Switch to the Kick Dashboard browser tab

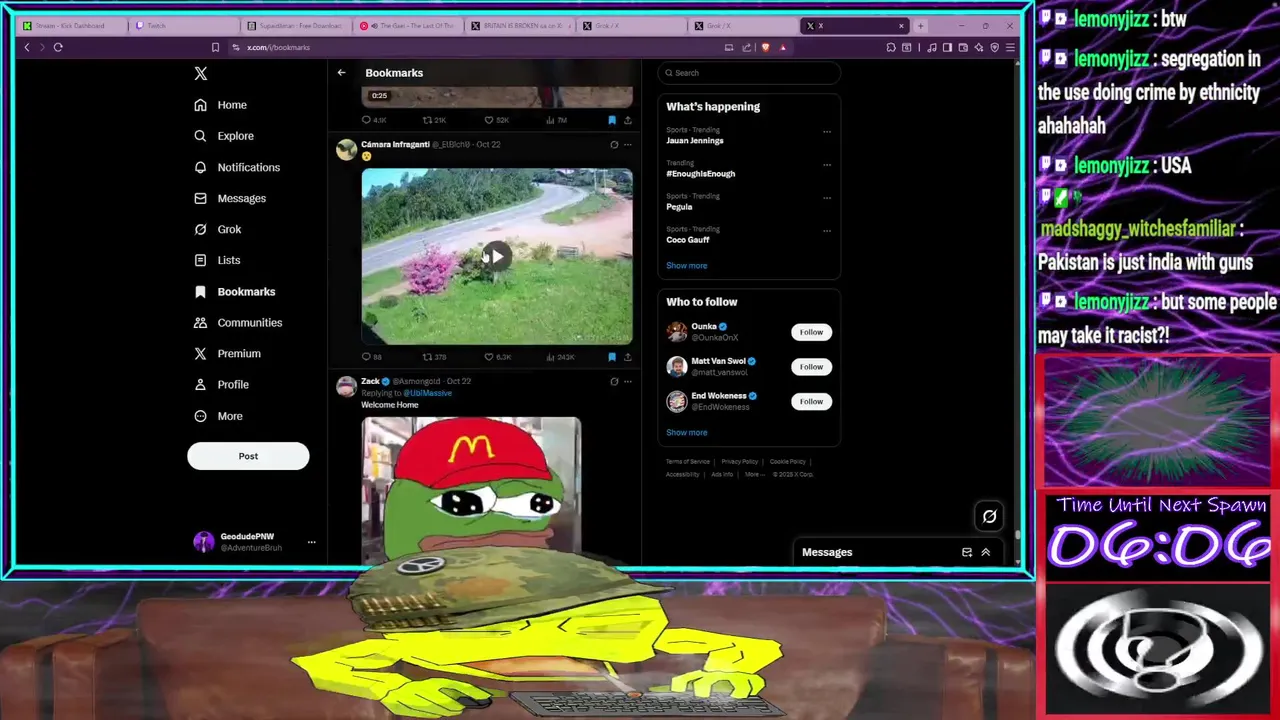[70, 25]
